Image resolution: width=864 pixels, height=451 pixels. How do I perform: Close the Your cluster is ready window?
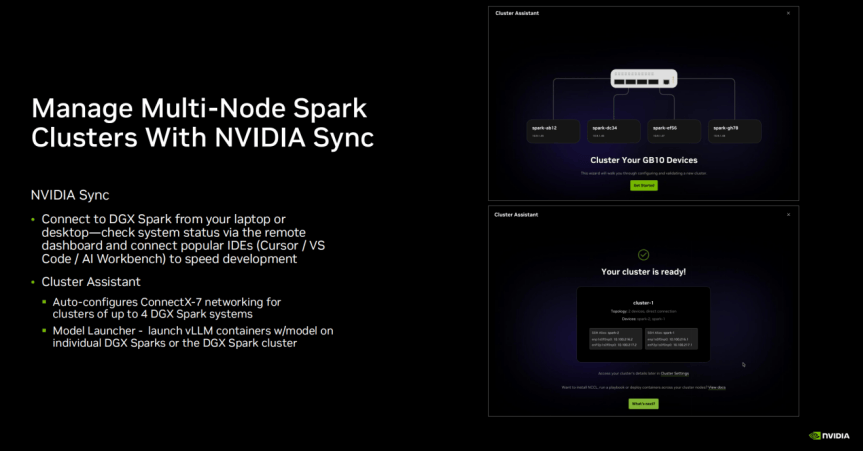pyautogui.click(x=789, y=214)
